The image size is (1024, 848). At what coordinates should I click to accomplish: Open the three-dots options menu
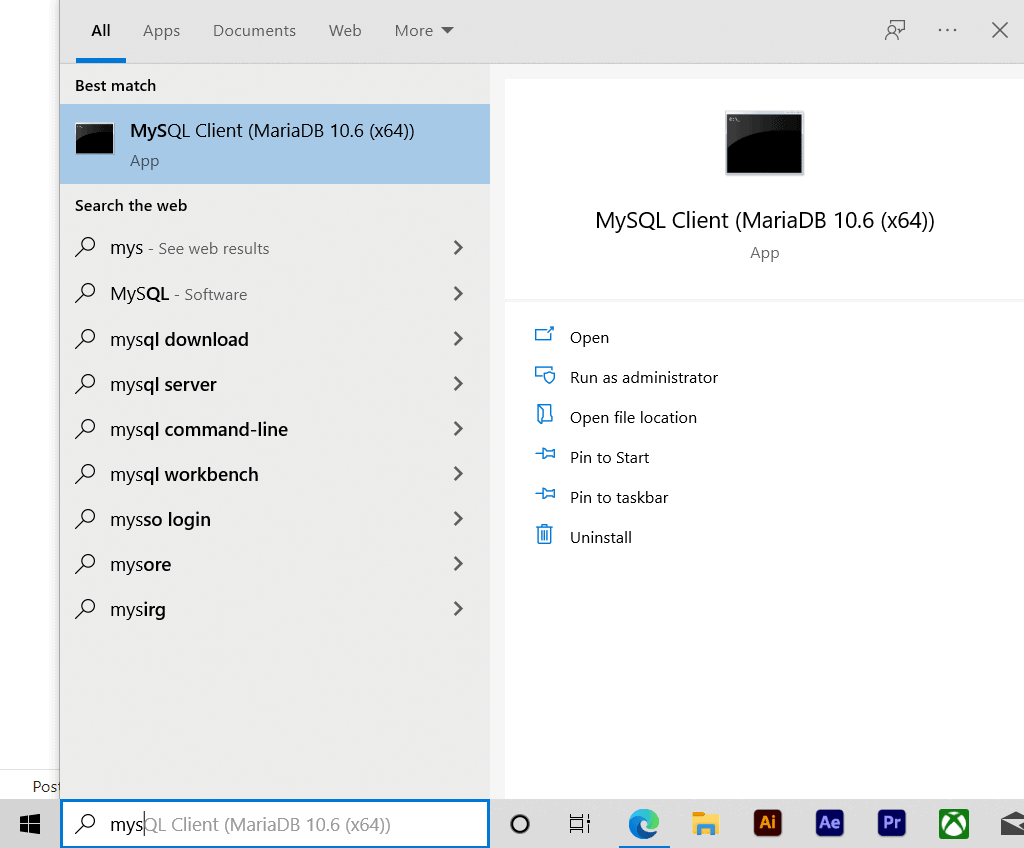[947, 30]
